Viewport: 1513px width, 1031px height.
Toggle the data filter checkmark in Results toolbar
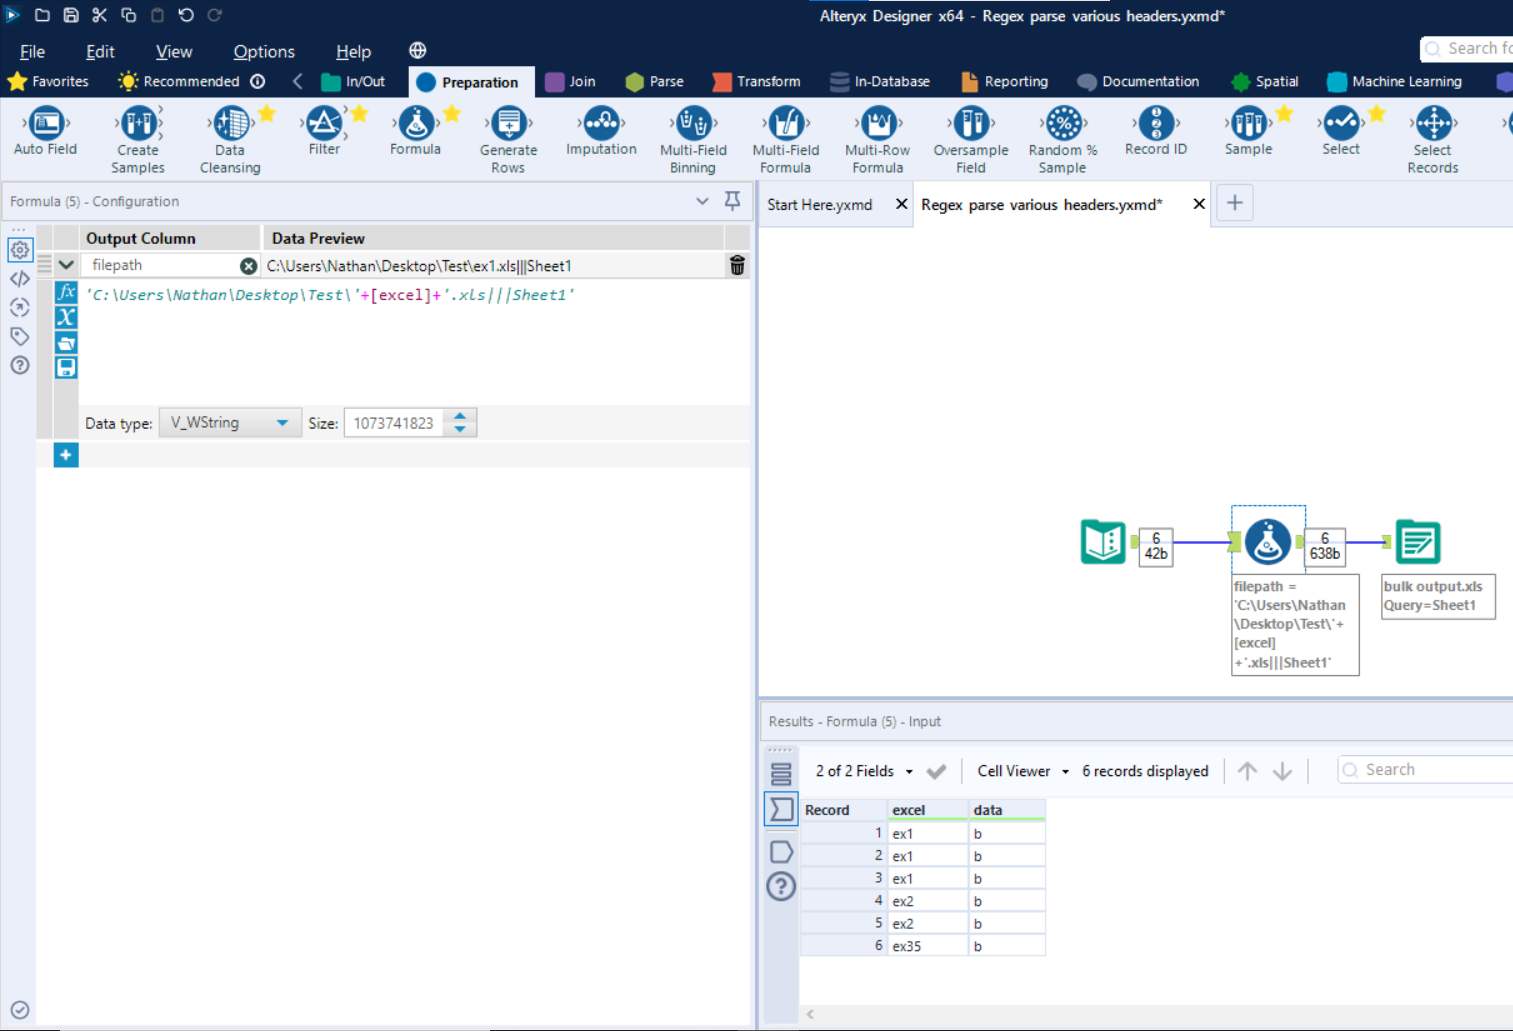(937, 770)
